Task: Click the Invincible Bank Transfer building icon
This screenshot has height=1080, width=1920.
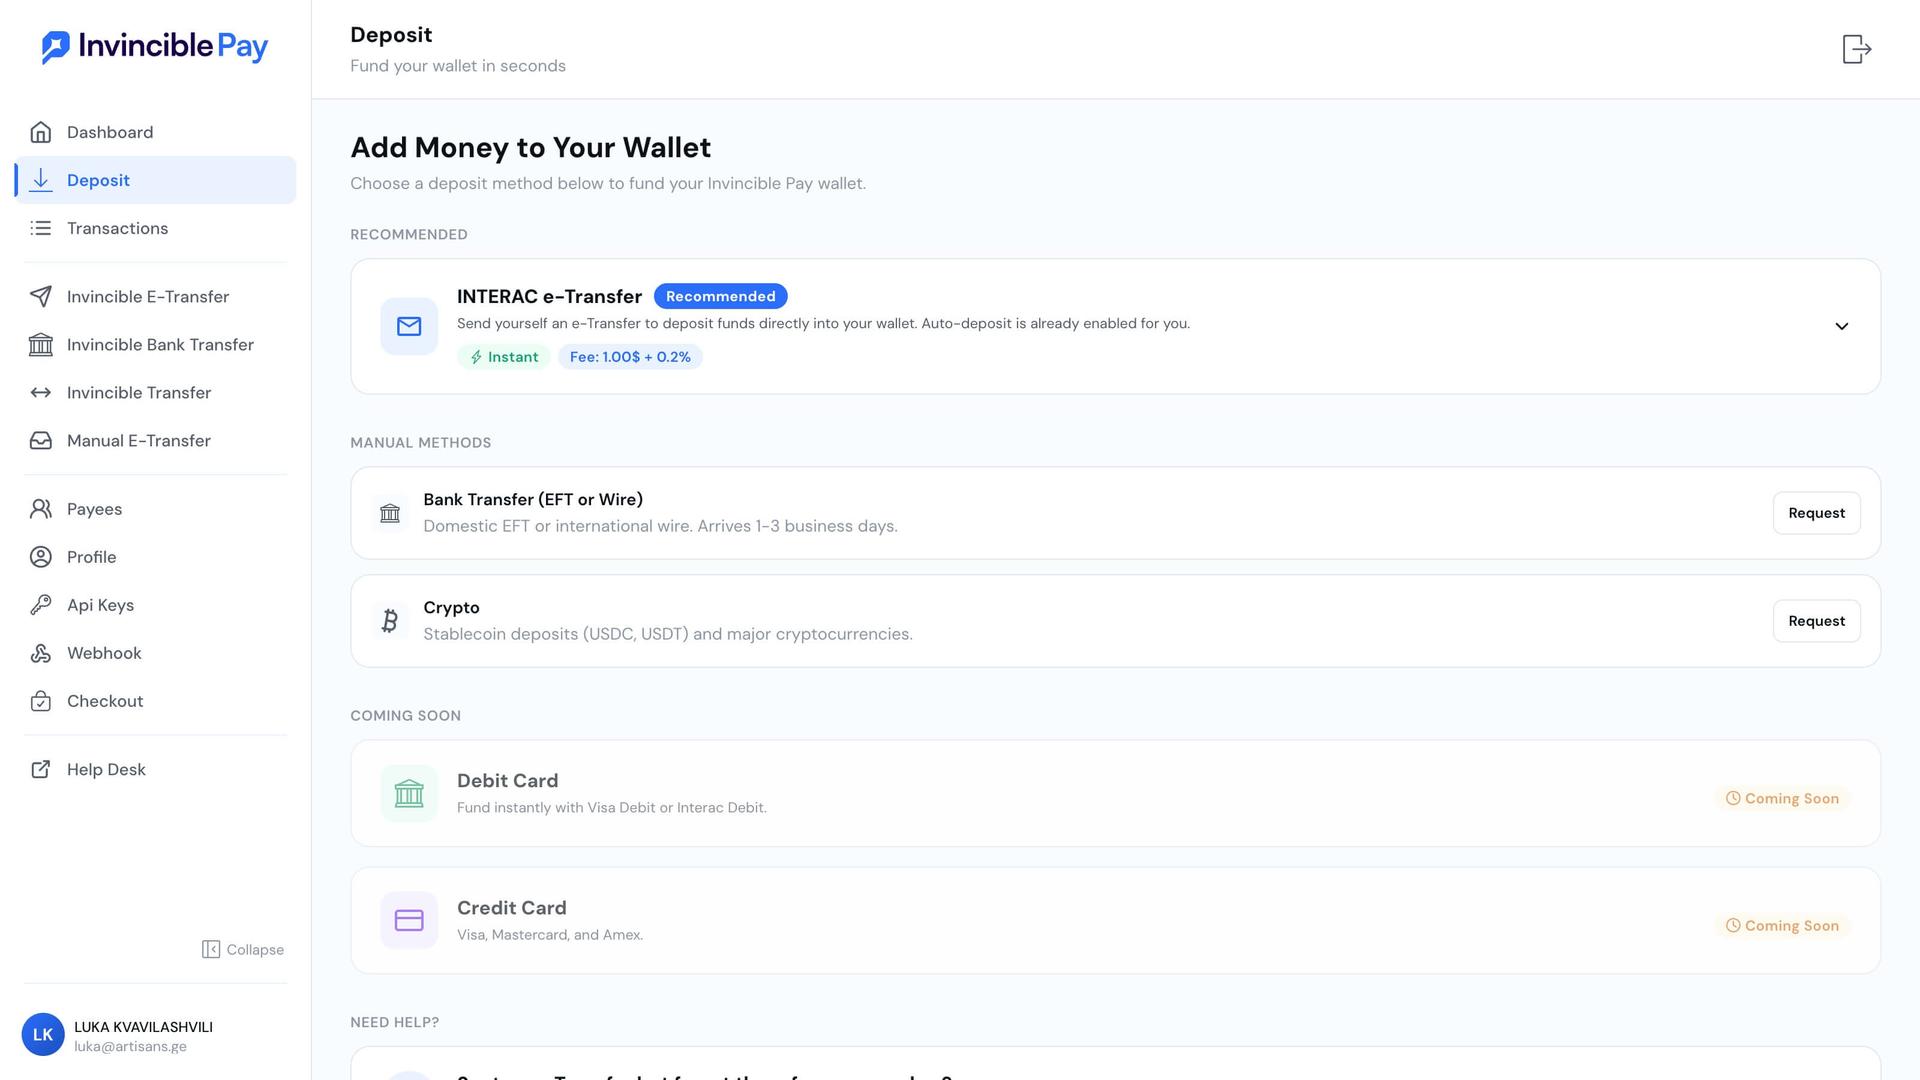Action: click(41, 345)
